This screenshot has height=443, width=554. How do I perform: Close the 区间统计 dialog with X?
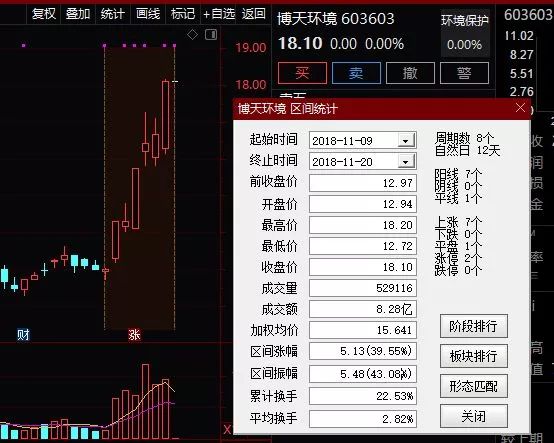pos(520,108)
